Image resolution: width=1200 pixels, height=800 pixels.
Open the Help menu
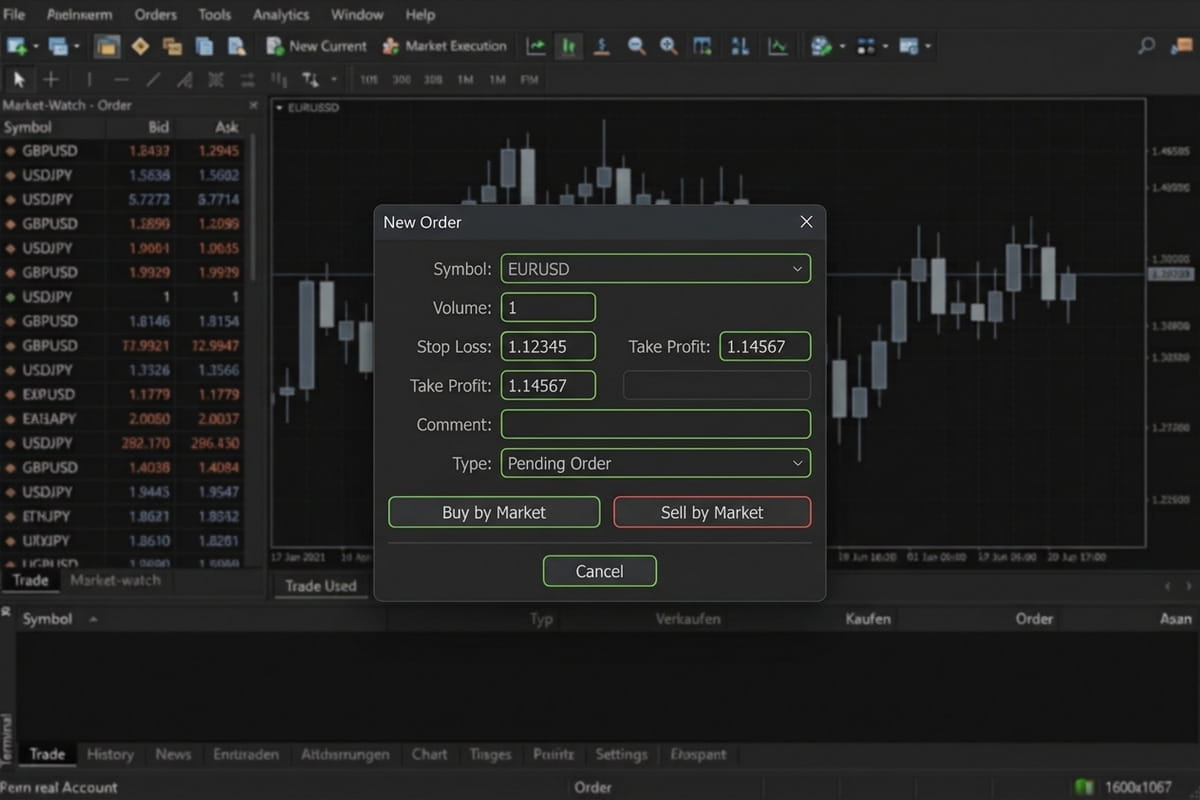click(x=420, y=14)
